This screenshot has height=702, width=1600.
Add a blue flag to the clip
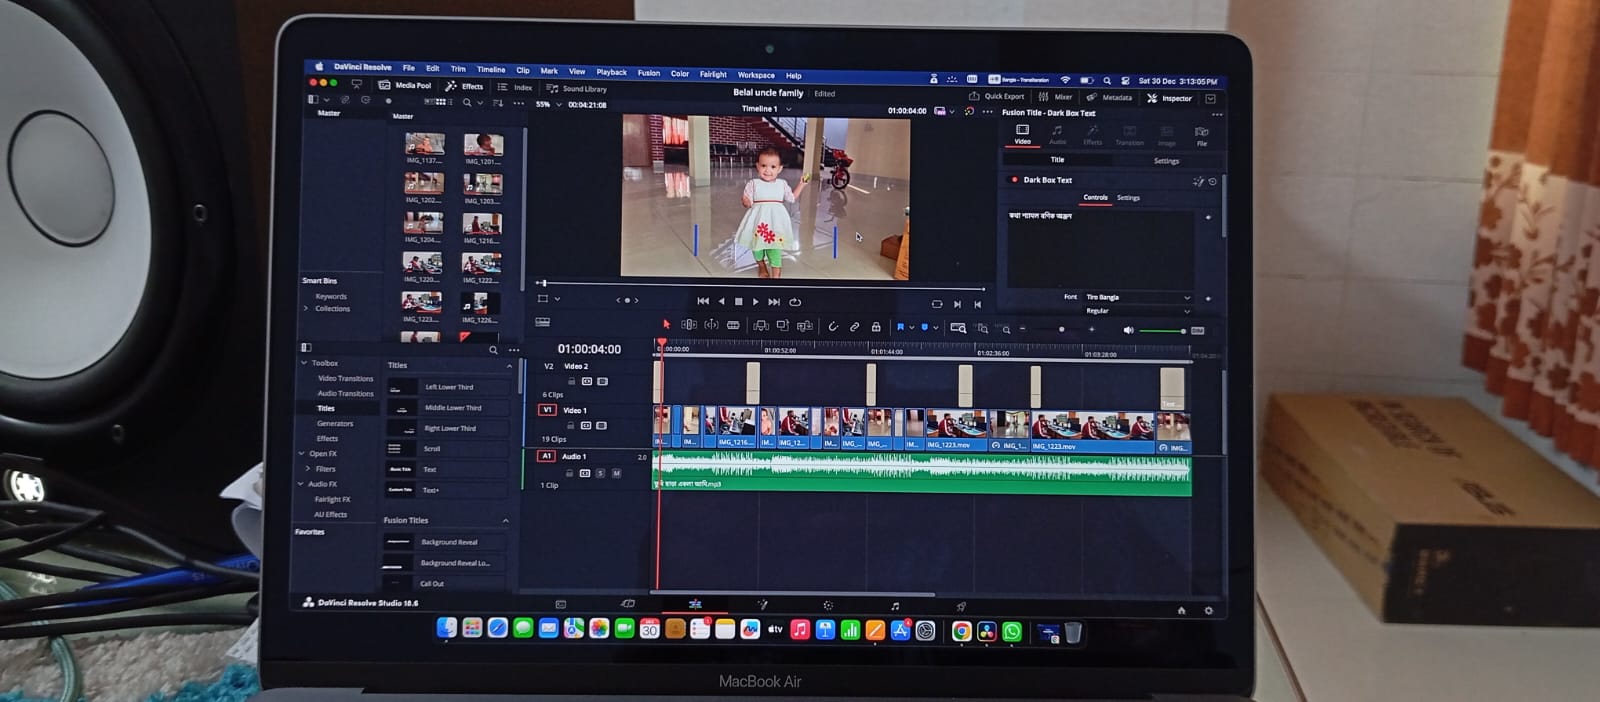900,327
